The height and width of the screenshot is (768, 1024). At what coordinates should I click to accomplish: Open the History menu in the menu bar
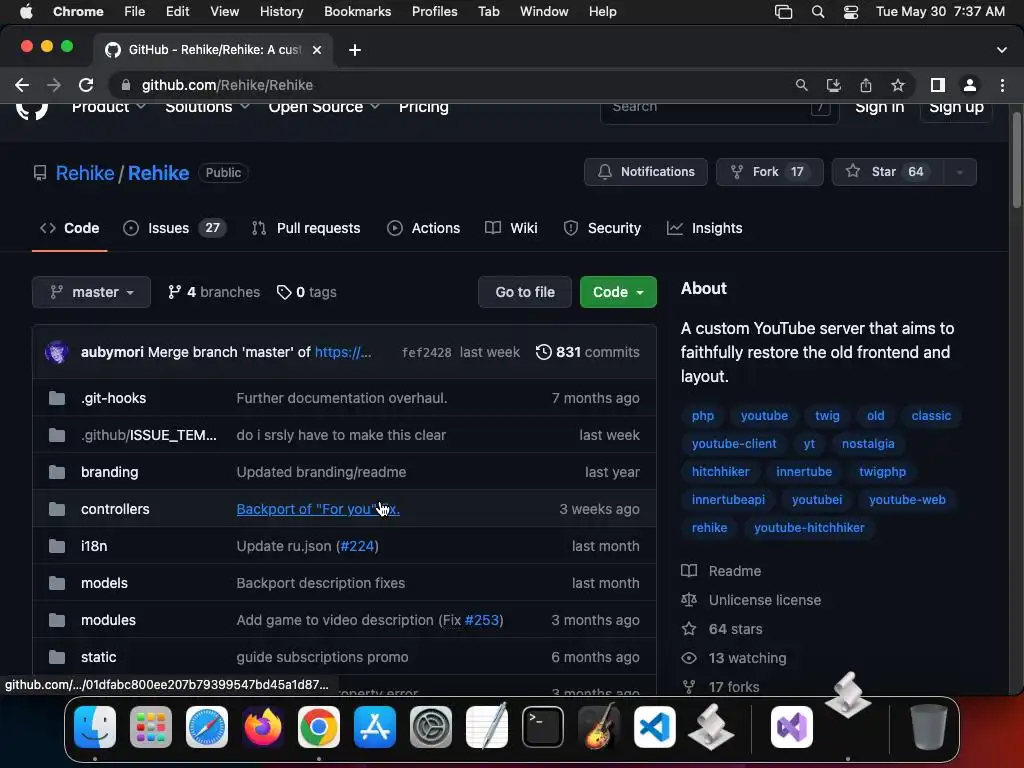(281, 12)
